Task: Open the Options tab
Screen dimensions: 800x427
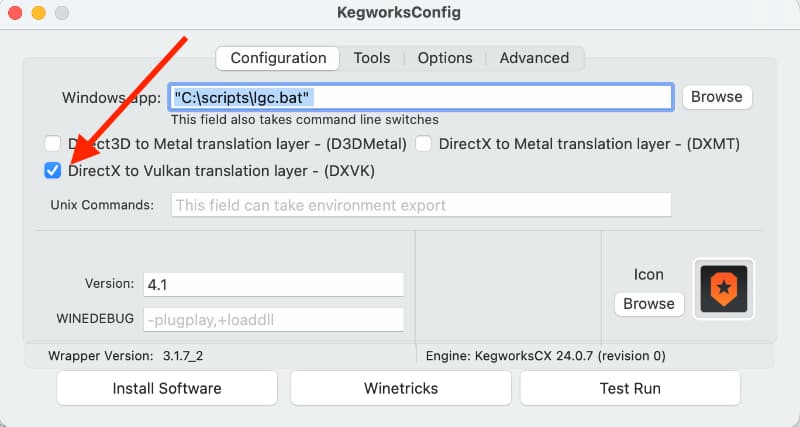Action: pos(445,58)
